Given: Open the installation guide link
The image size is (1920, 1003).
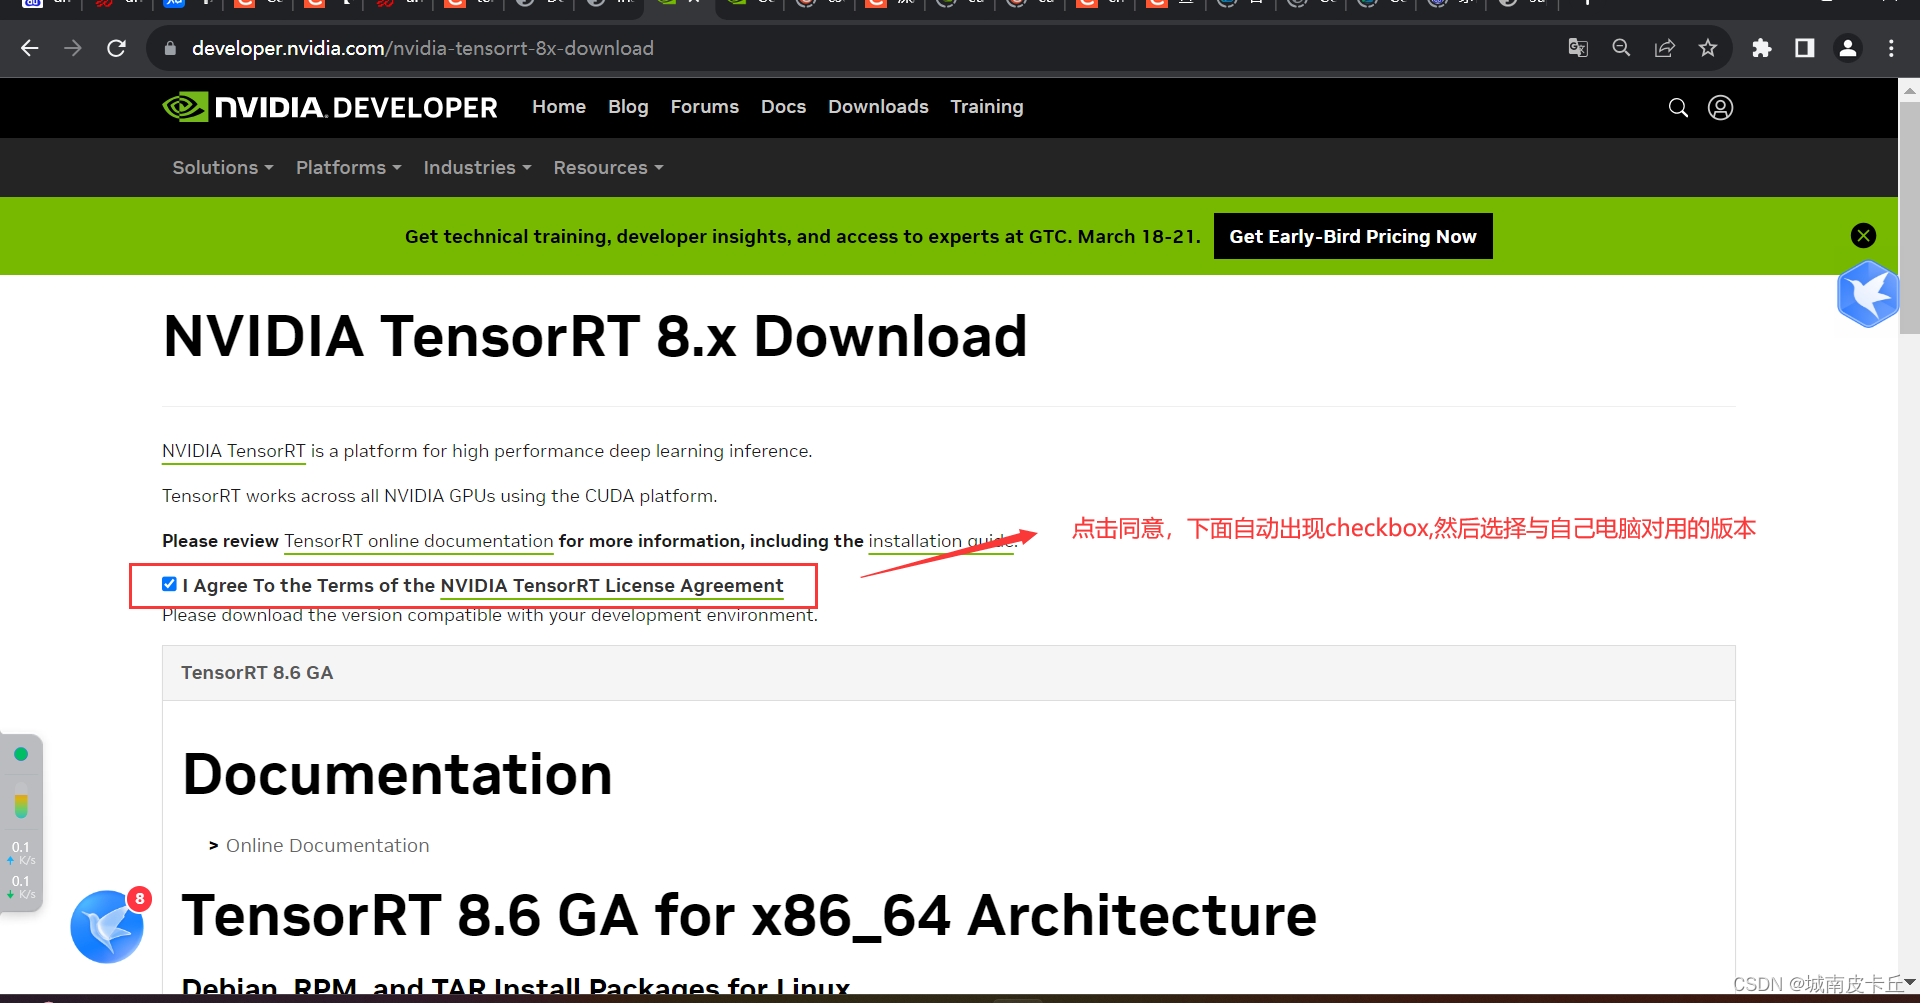Looking at the screenshot, I should 940,541.
